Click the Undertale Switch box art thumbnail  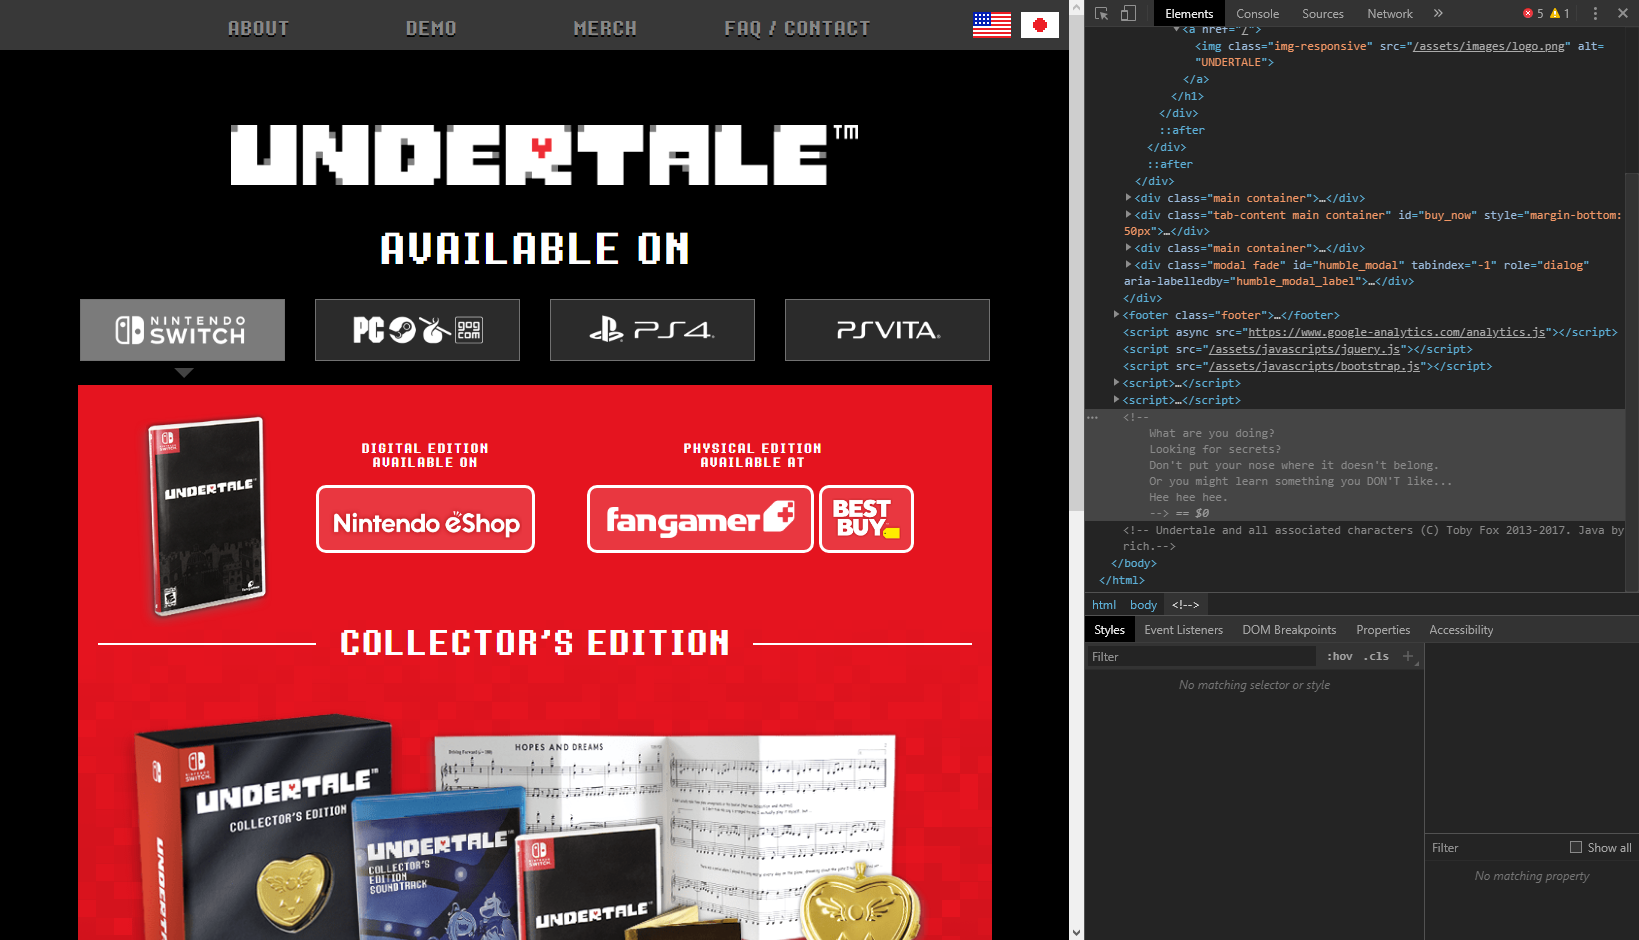(207, 516)
